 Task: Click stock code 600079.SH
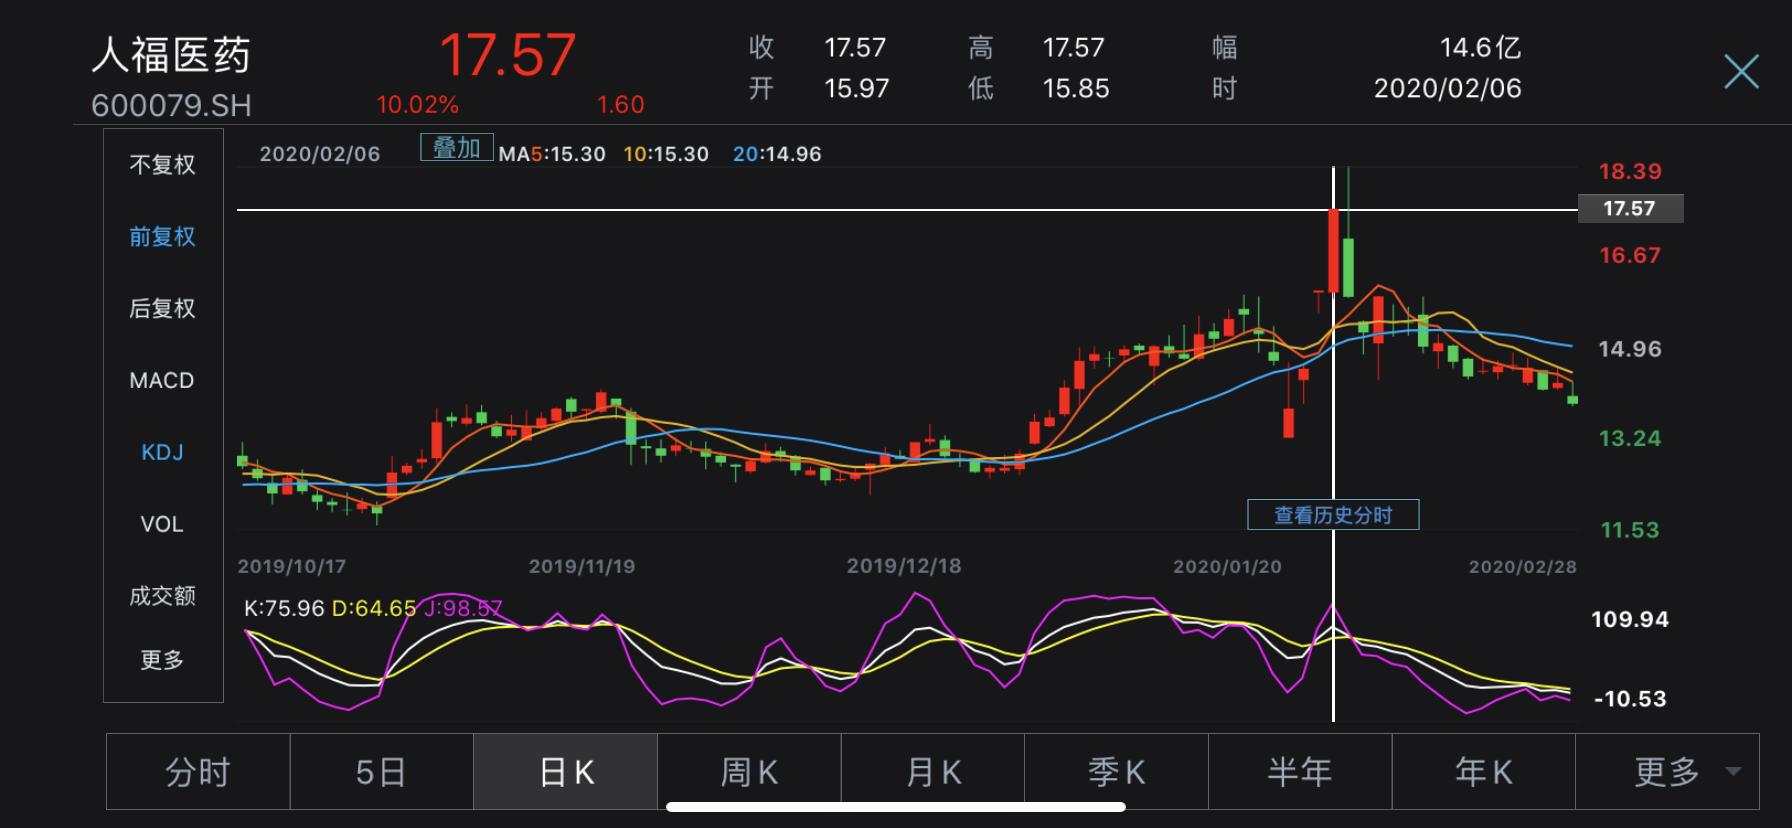coord(171,105)
